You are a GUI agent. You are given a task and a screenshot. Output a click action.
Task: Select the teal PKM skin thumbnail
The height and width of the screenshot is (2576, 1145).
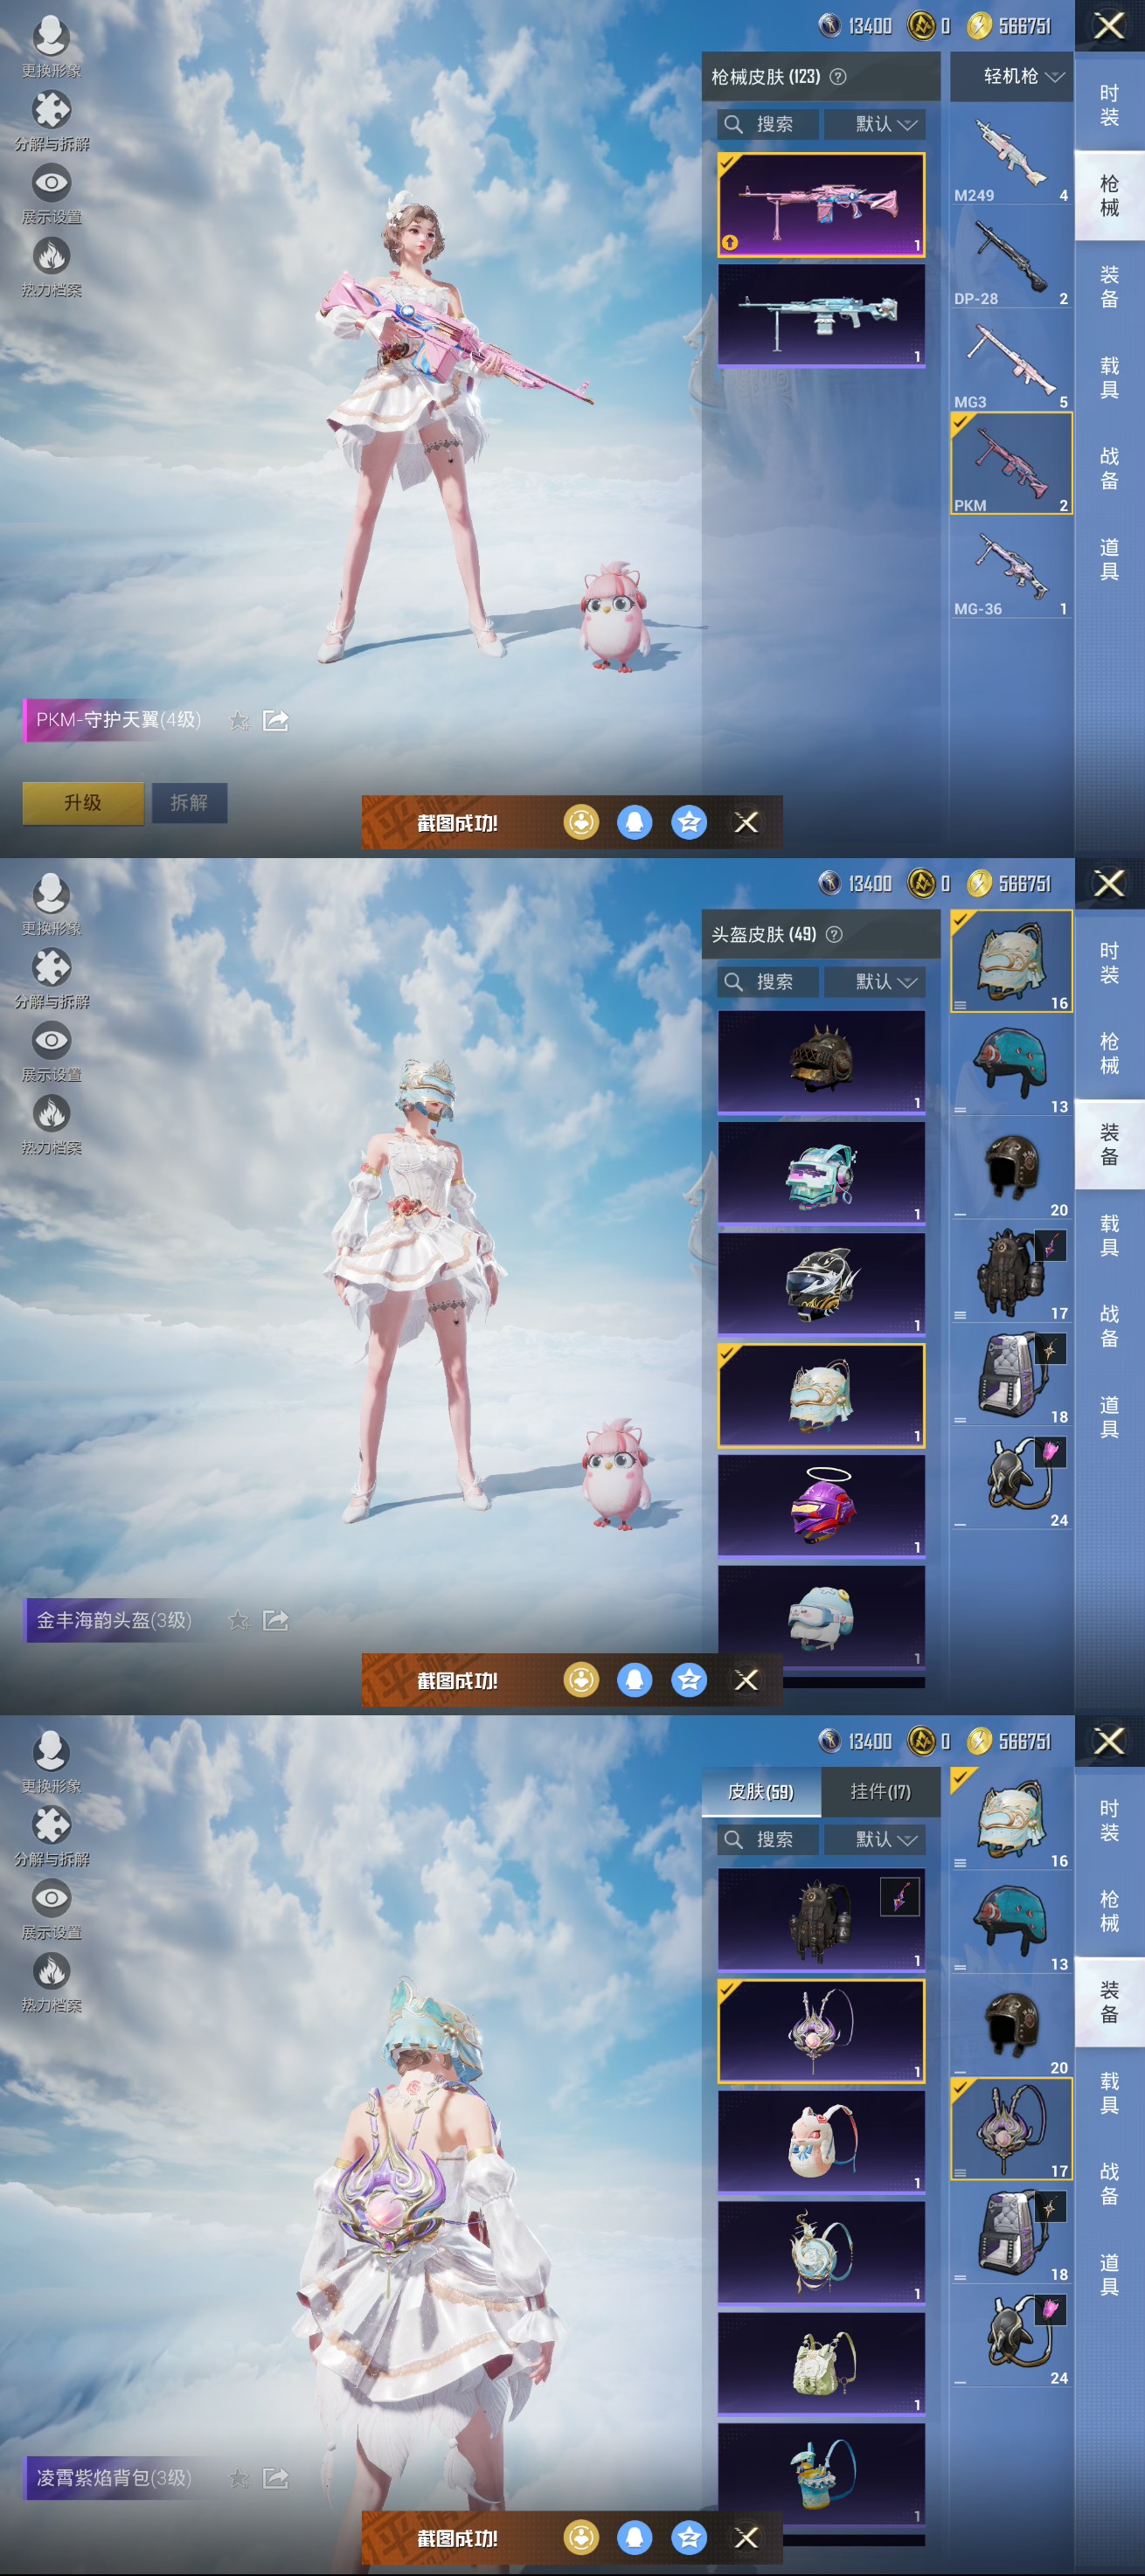click(821, 316)
